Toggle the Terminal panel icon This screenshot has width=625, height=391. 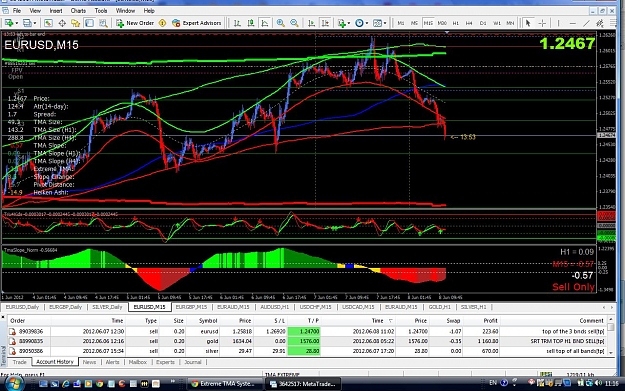(89, 23)
